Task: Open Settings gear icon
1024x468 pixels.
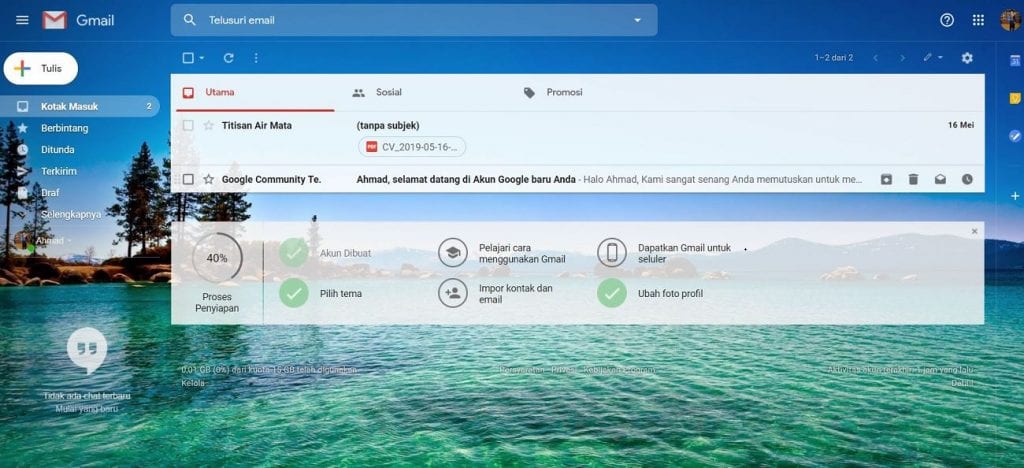Action: [967, 58]
